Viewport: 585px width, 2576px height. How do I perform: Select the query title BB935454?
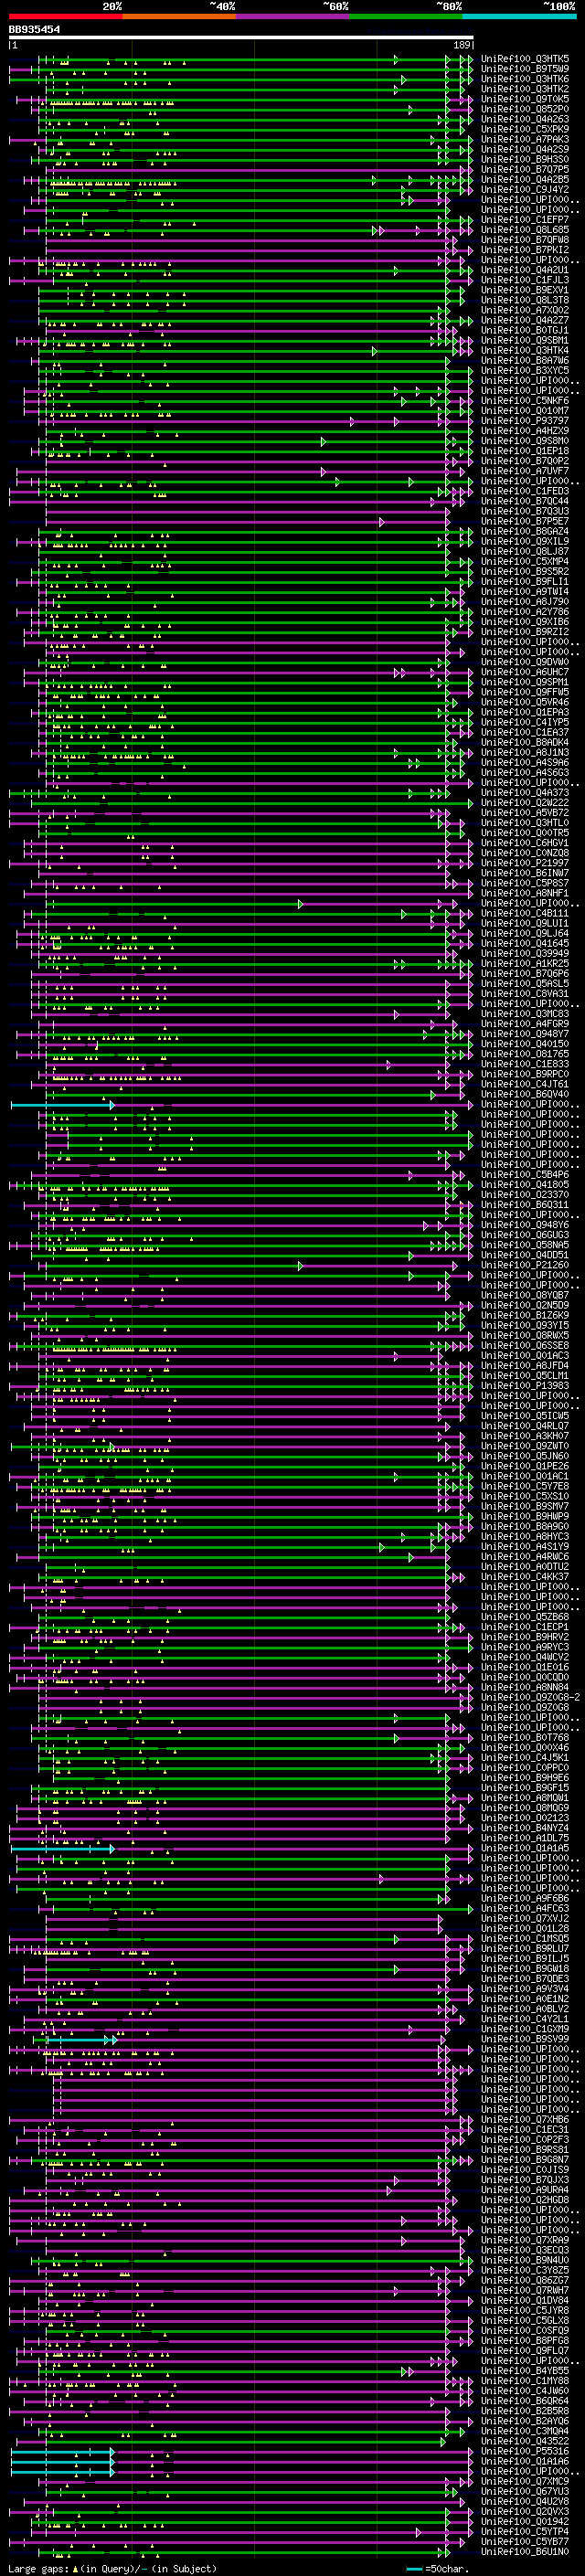(x=35, y=30)
